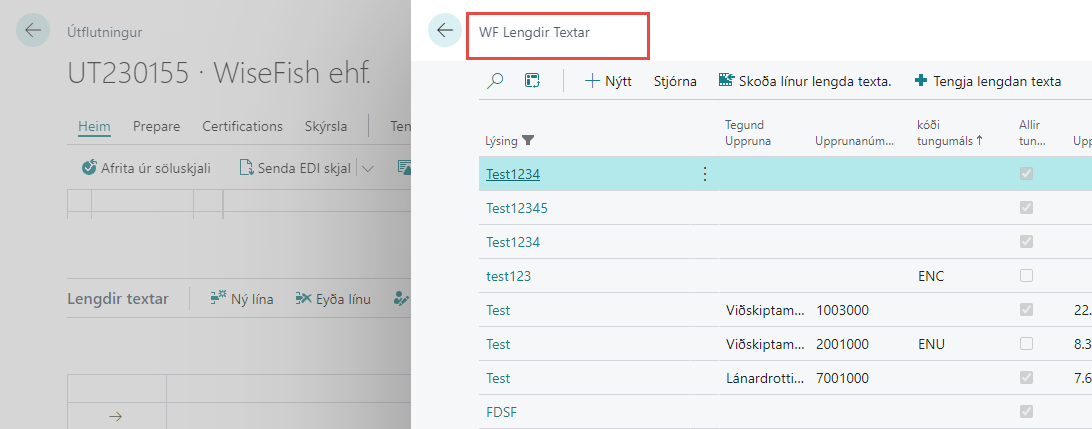Click the back arrow in WF Lengdir Textar
The width and height of the screenshot is (1092, 429).
point(445,31)
